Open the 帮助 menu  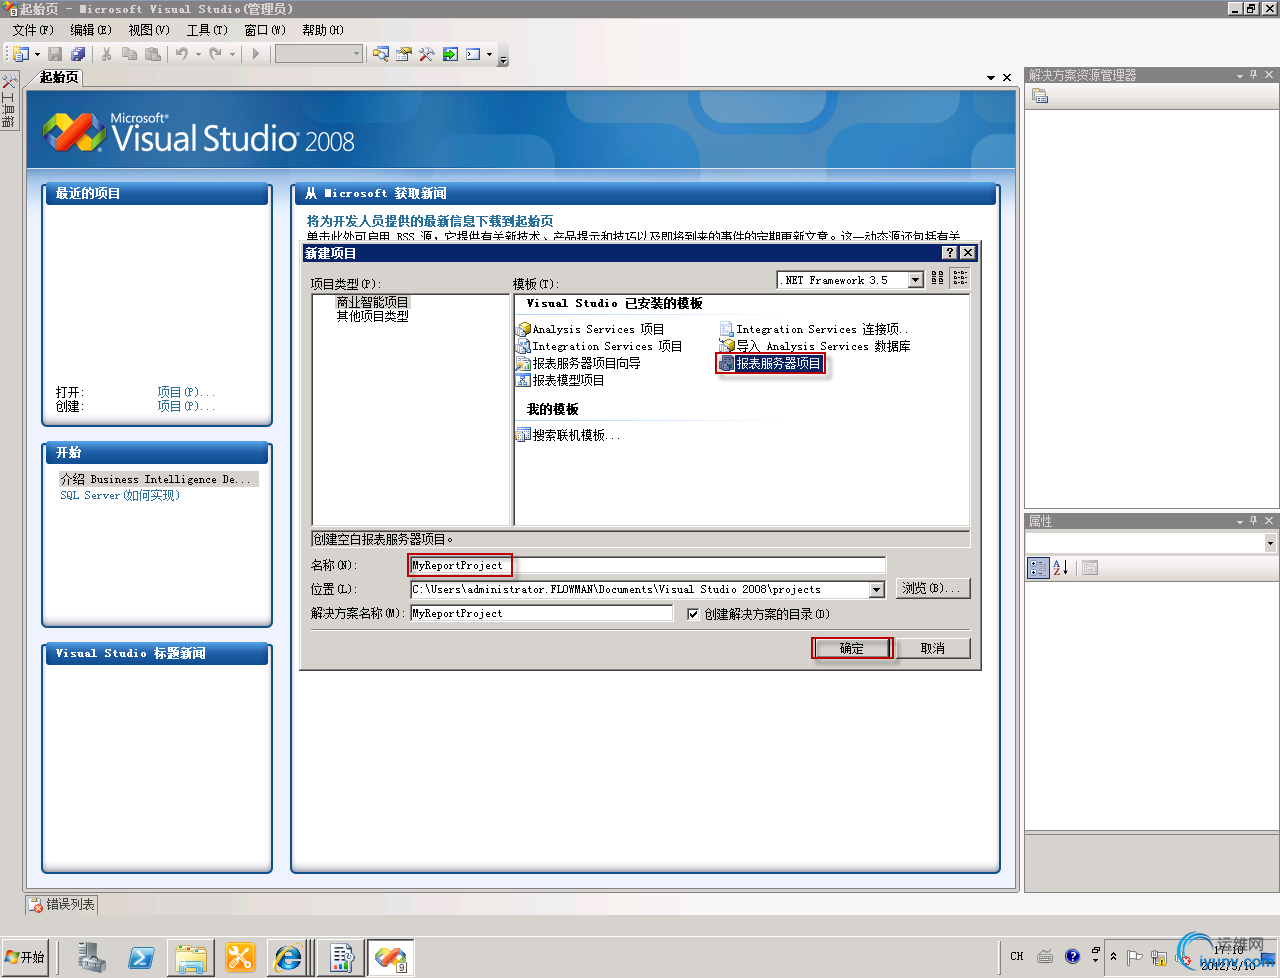click(x=323, y=30)
